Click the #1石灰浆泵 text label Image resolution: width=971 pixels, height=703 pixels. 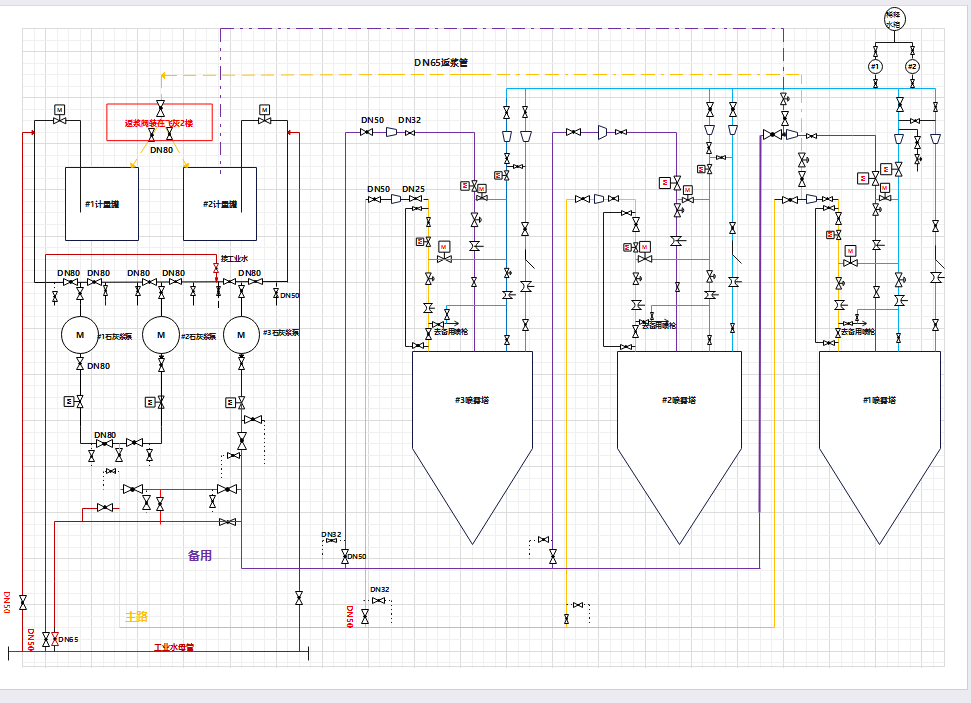(x=115, y=336)
